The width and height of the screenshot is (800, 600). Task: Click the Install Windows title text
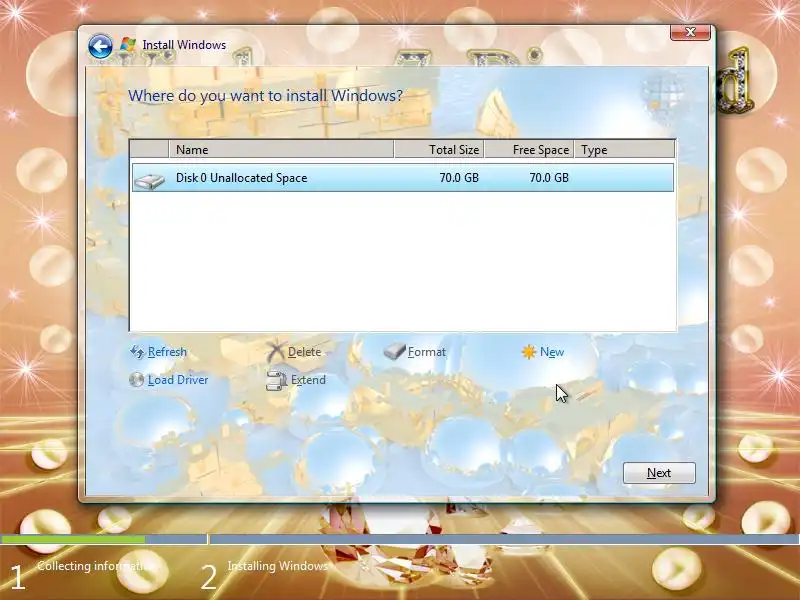coord(184,45)
